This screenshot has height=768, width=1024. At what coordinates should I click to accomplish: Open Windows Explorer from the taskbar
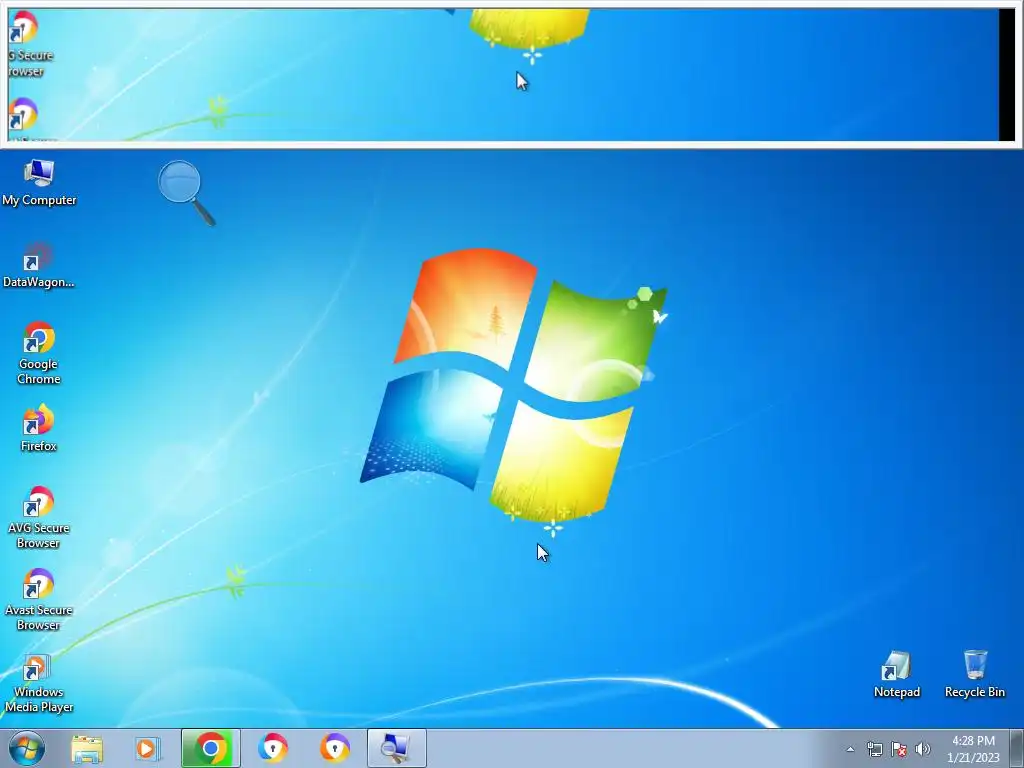click(x=87, y=748)
